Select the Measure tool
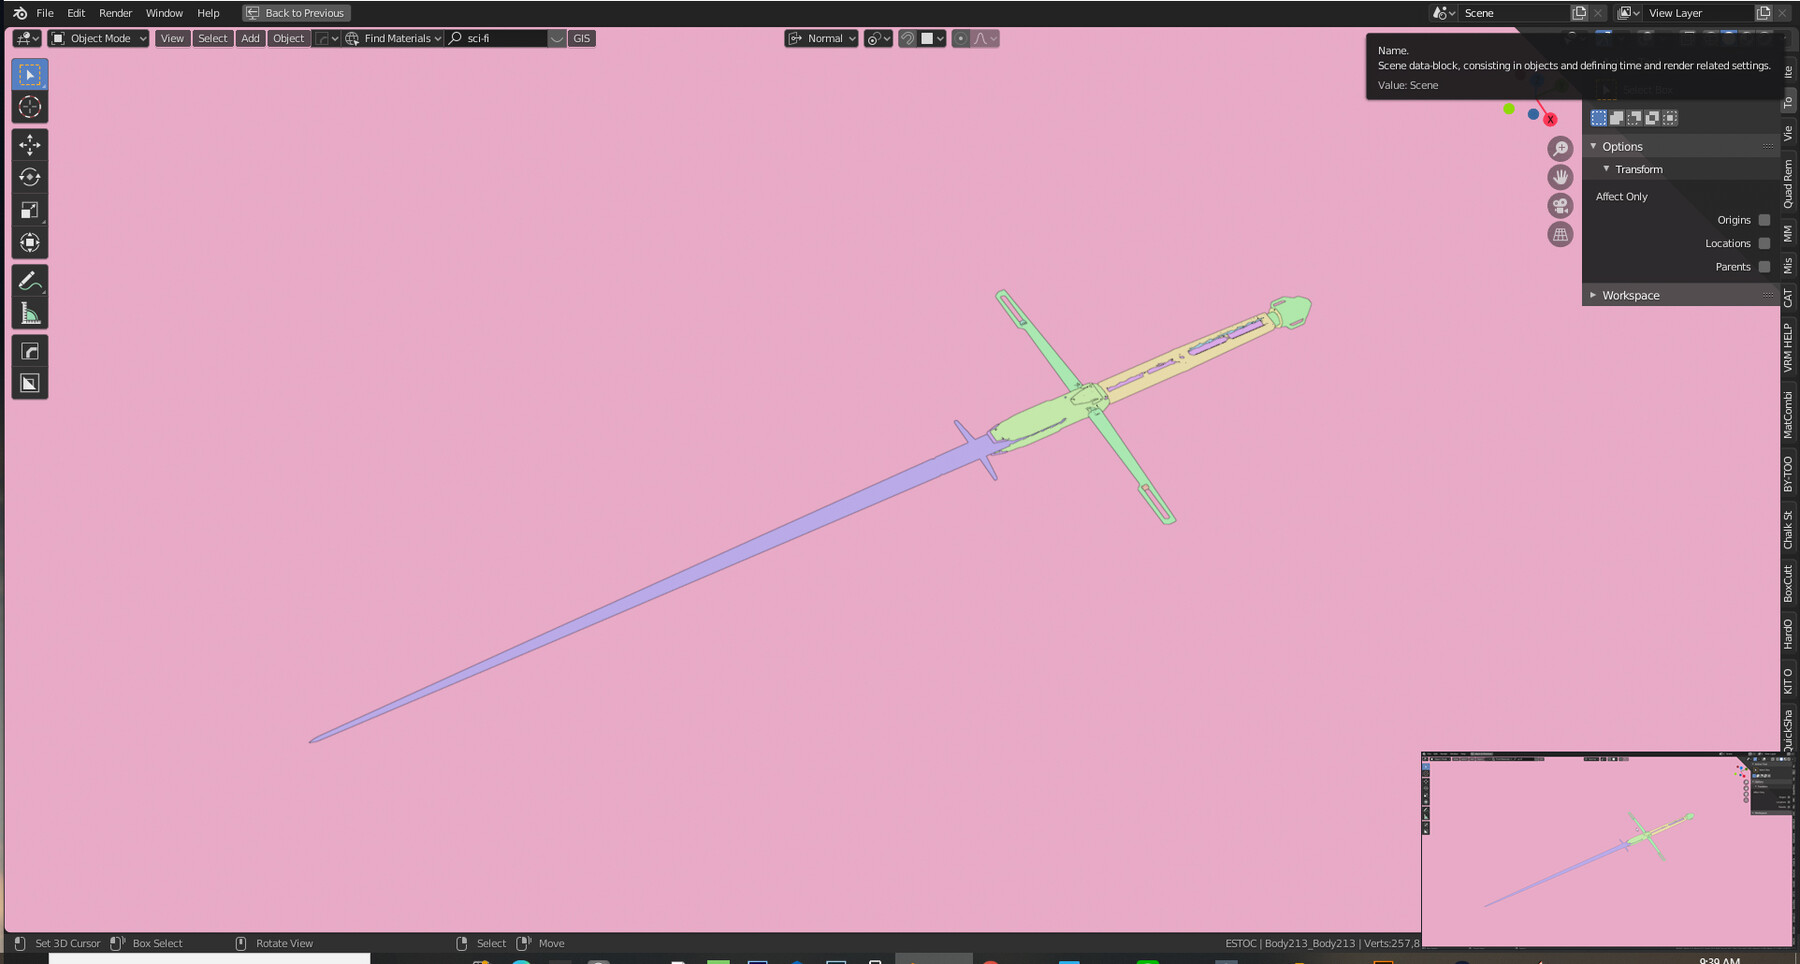The image size is (1800, 964). [x=30, y=311]
